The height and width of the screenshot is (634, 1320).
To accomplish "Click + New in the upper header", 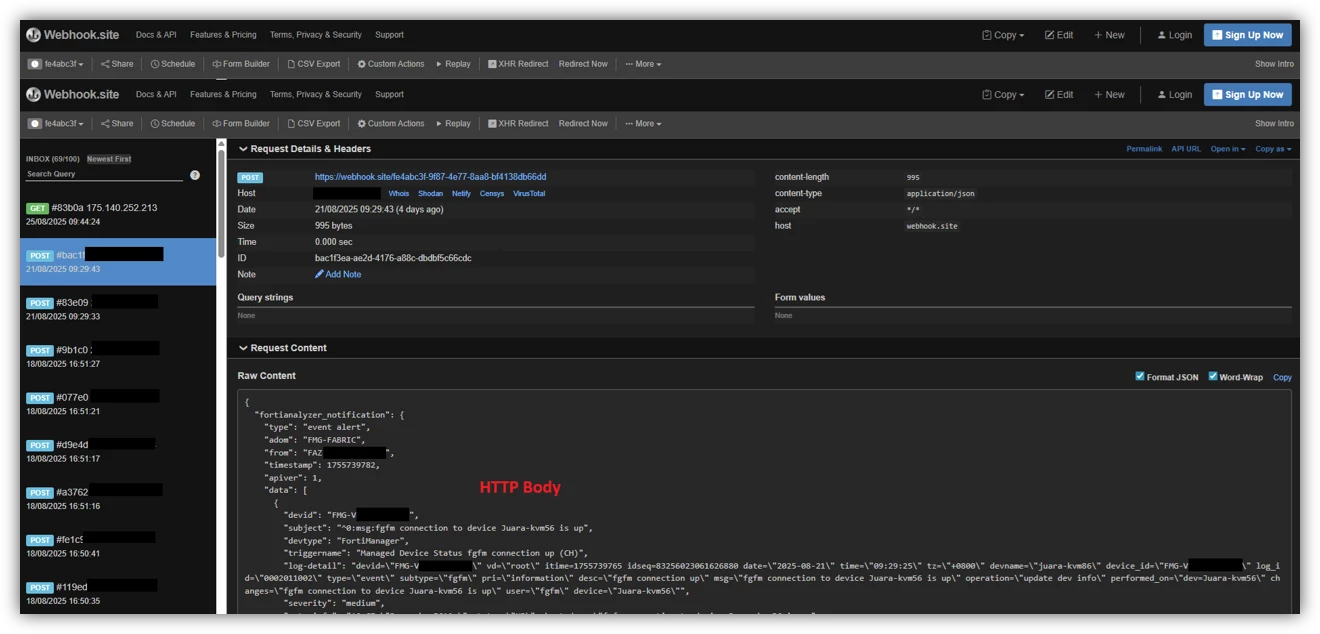I will tap(1109, 35).
